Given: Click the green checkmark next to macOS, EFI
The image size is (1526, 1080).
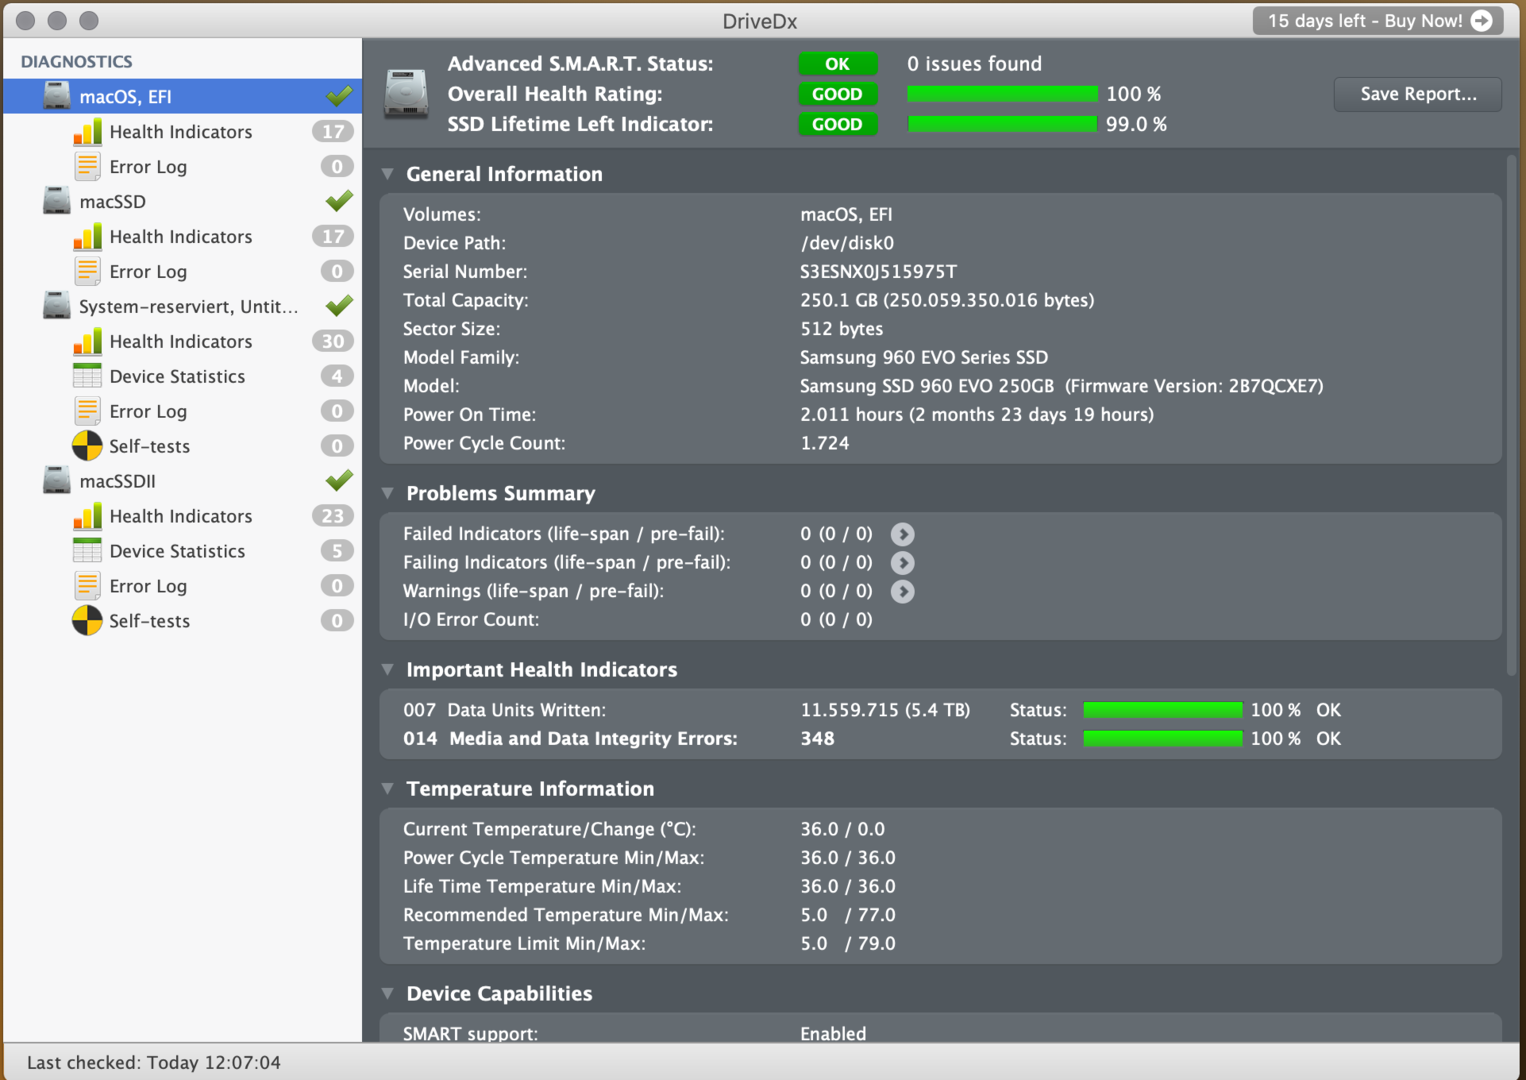Looking at the screenshot, I should tap(339, 95).
